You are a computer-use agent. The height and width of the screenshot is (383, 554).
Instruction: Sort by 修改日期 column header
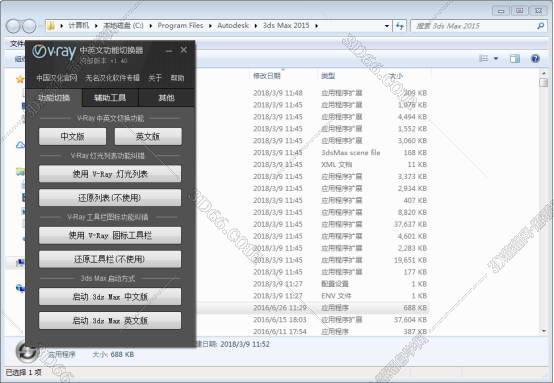267,76
